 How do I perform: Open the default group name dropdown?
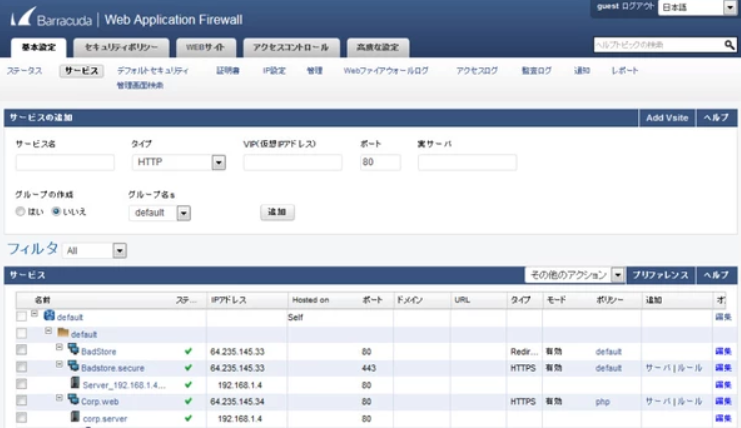point(160,213)
